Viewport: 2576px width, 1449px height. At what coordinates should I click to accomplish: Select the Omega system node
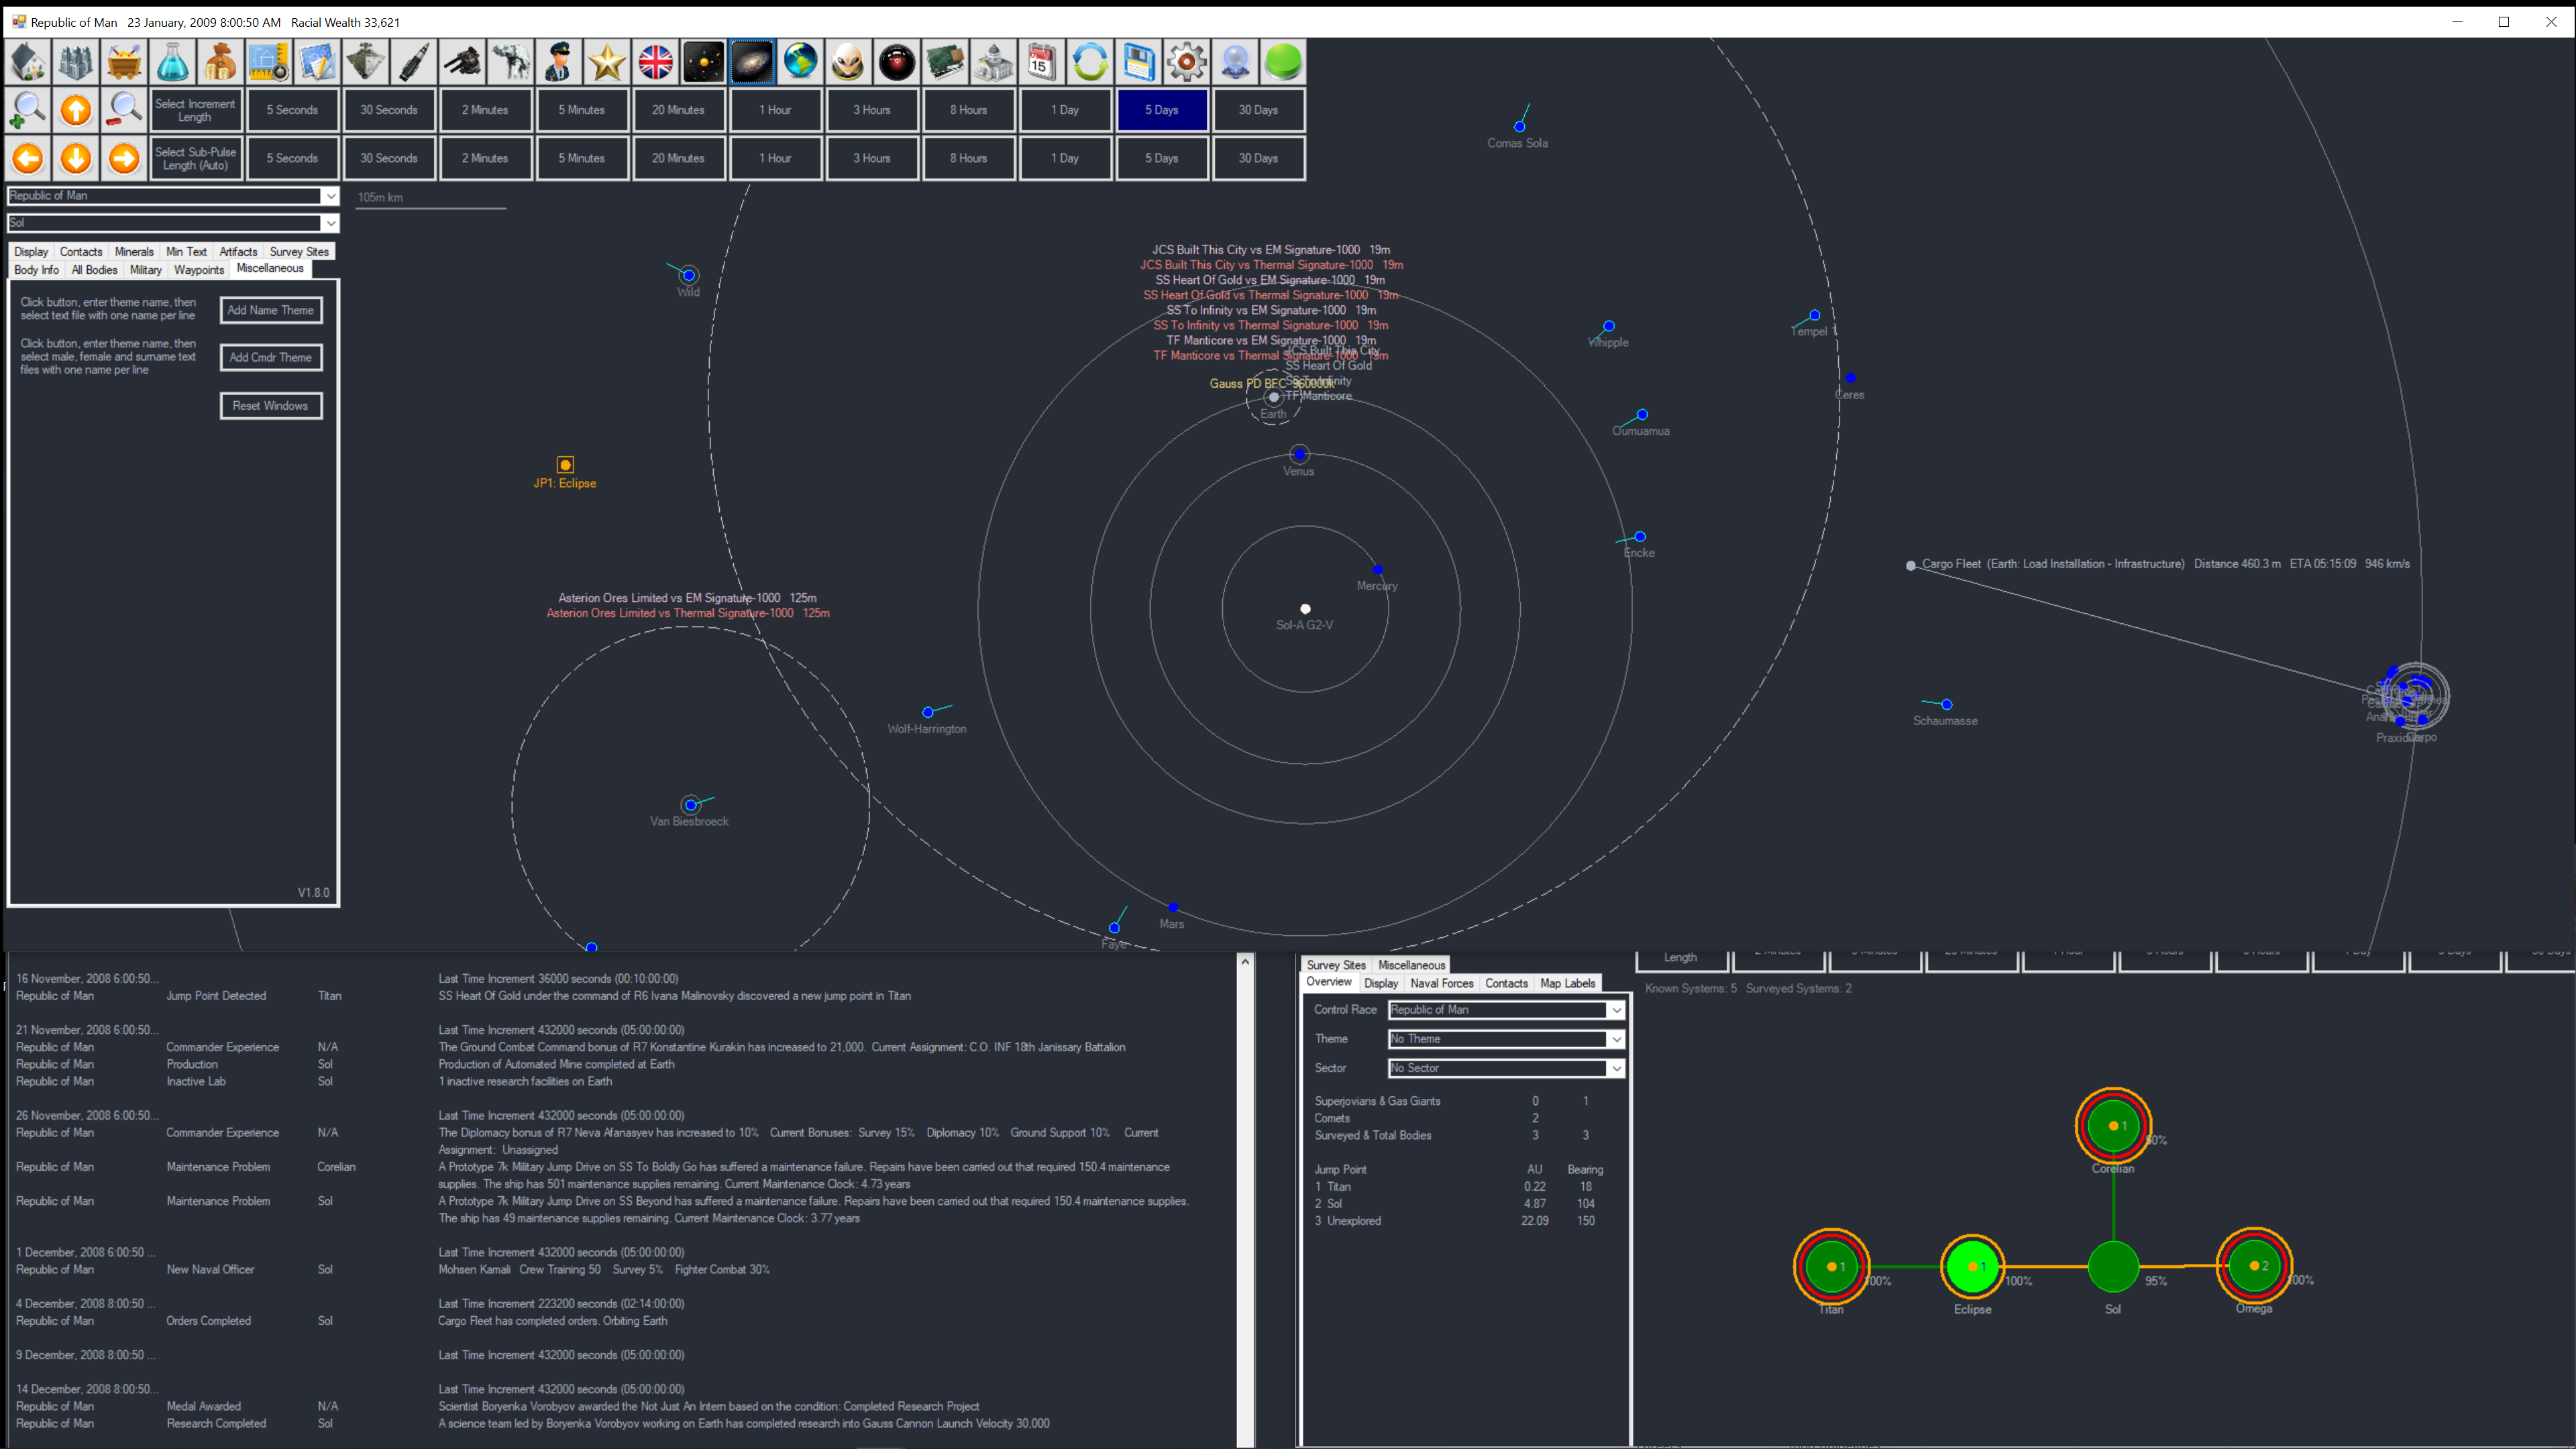pyautogui.click(x=2254, y=1266)
